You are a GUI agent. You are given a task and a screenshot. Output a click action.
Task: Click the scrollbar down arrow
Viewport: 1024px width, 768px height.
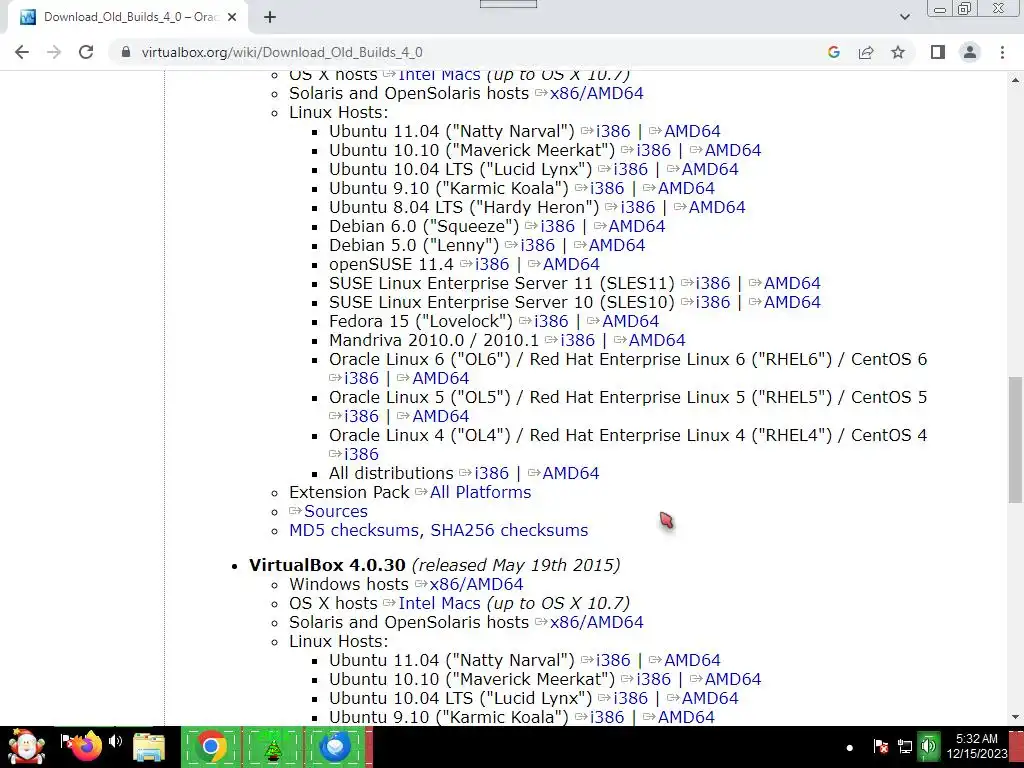[x=1016, y=716]
